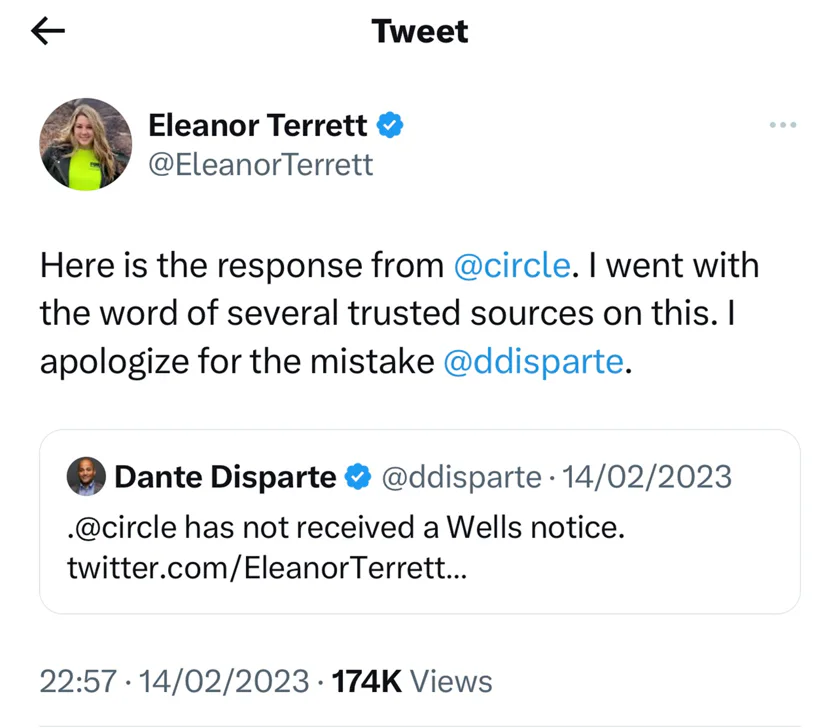
Task: Open the quoted tweet about Wells notice
Action: pyautogui.click(x=420, y=522)
